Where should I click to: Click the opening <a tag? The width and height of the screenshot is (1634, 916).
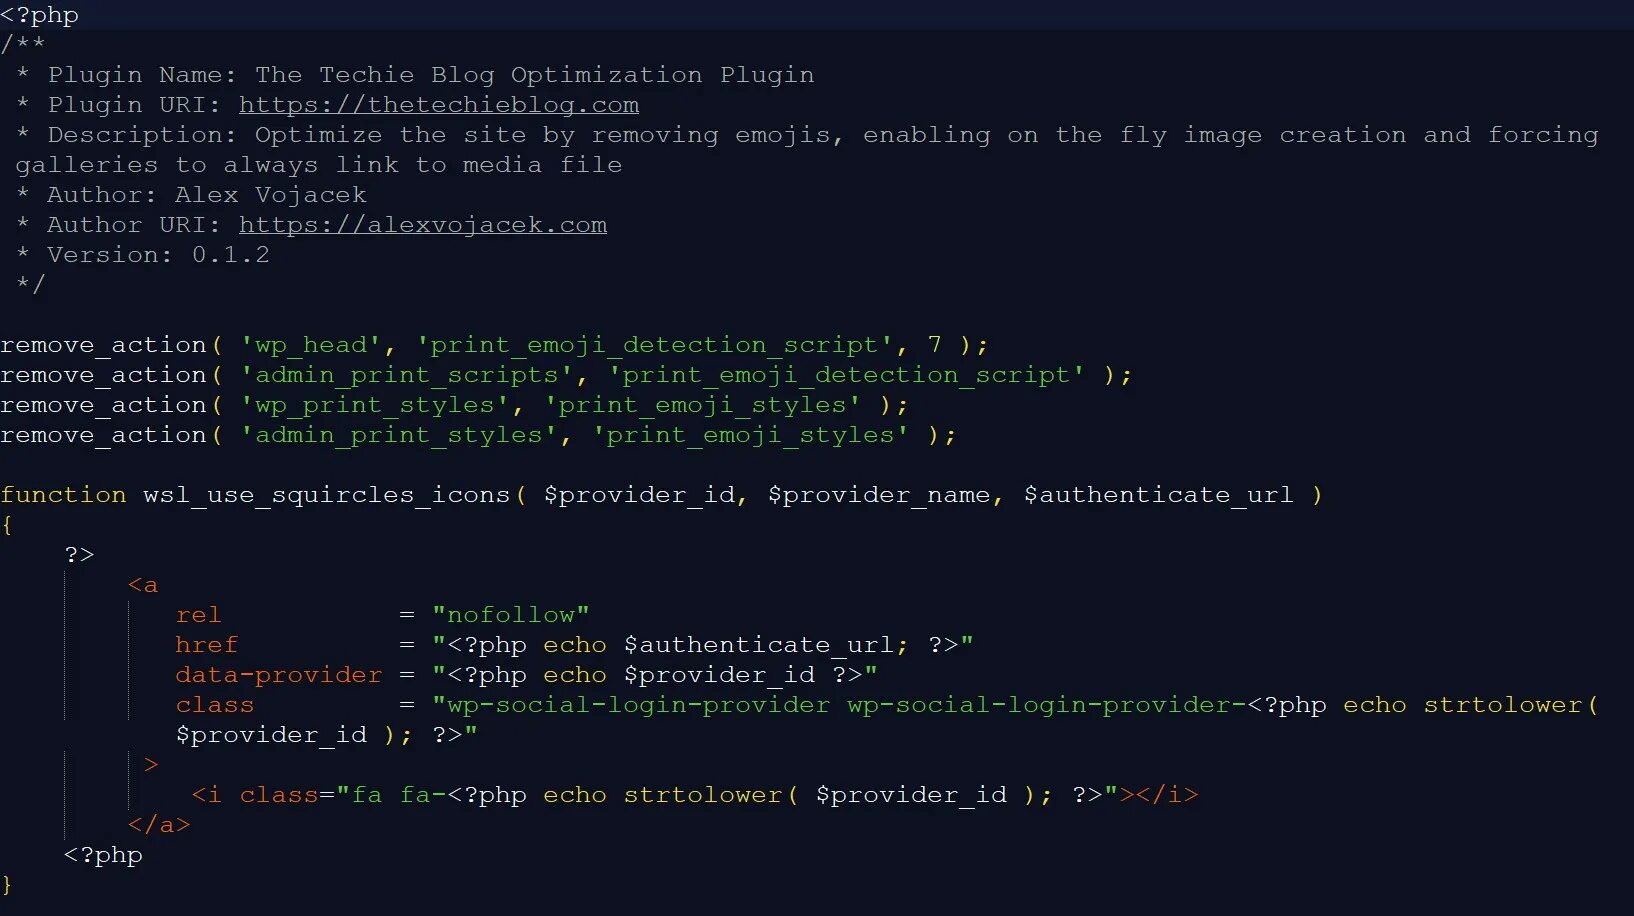point(143,585)
